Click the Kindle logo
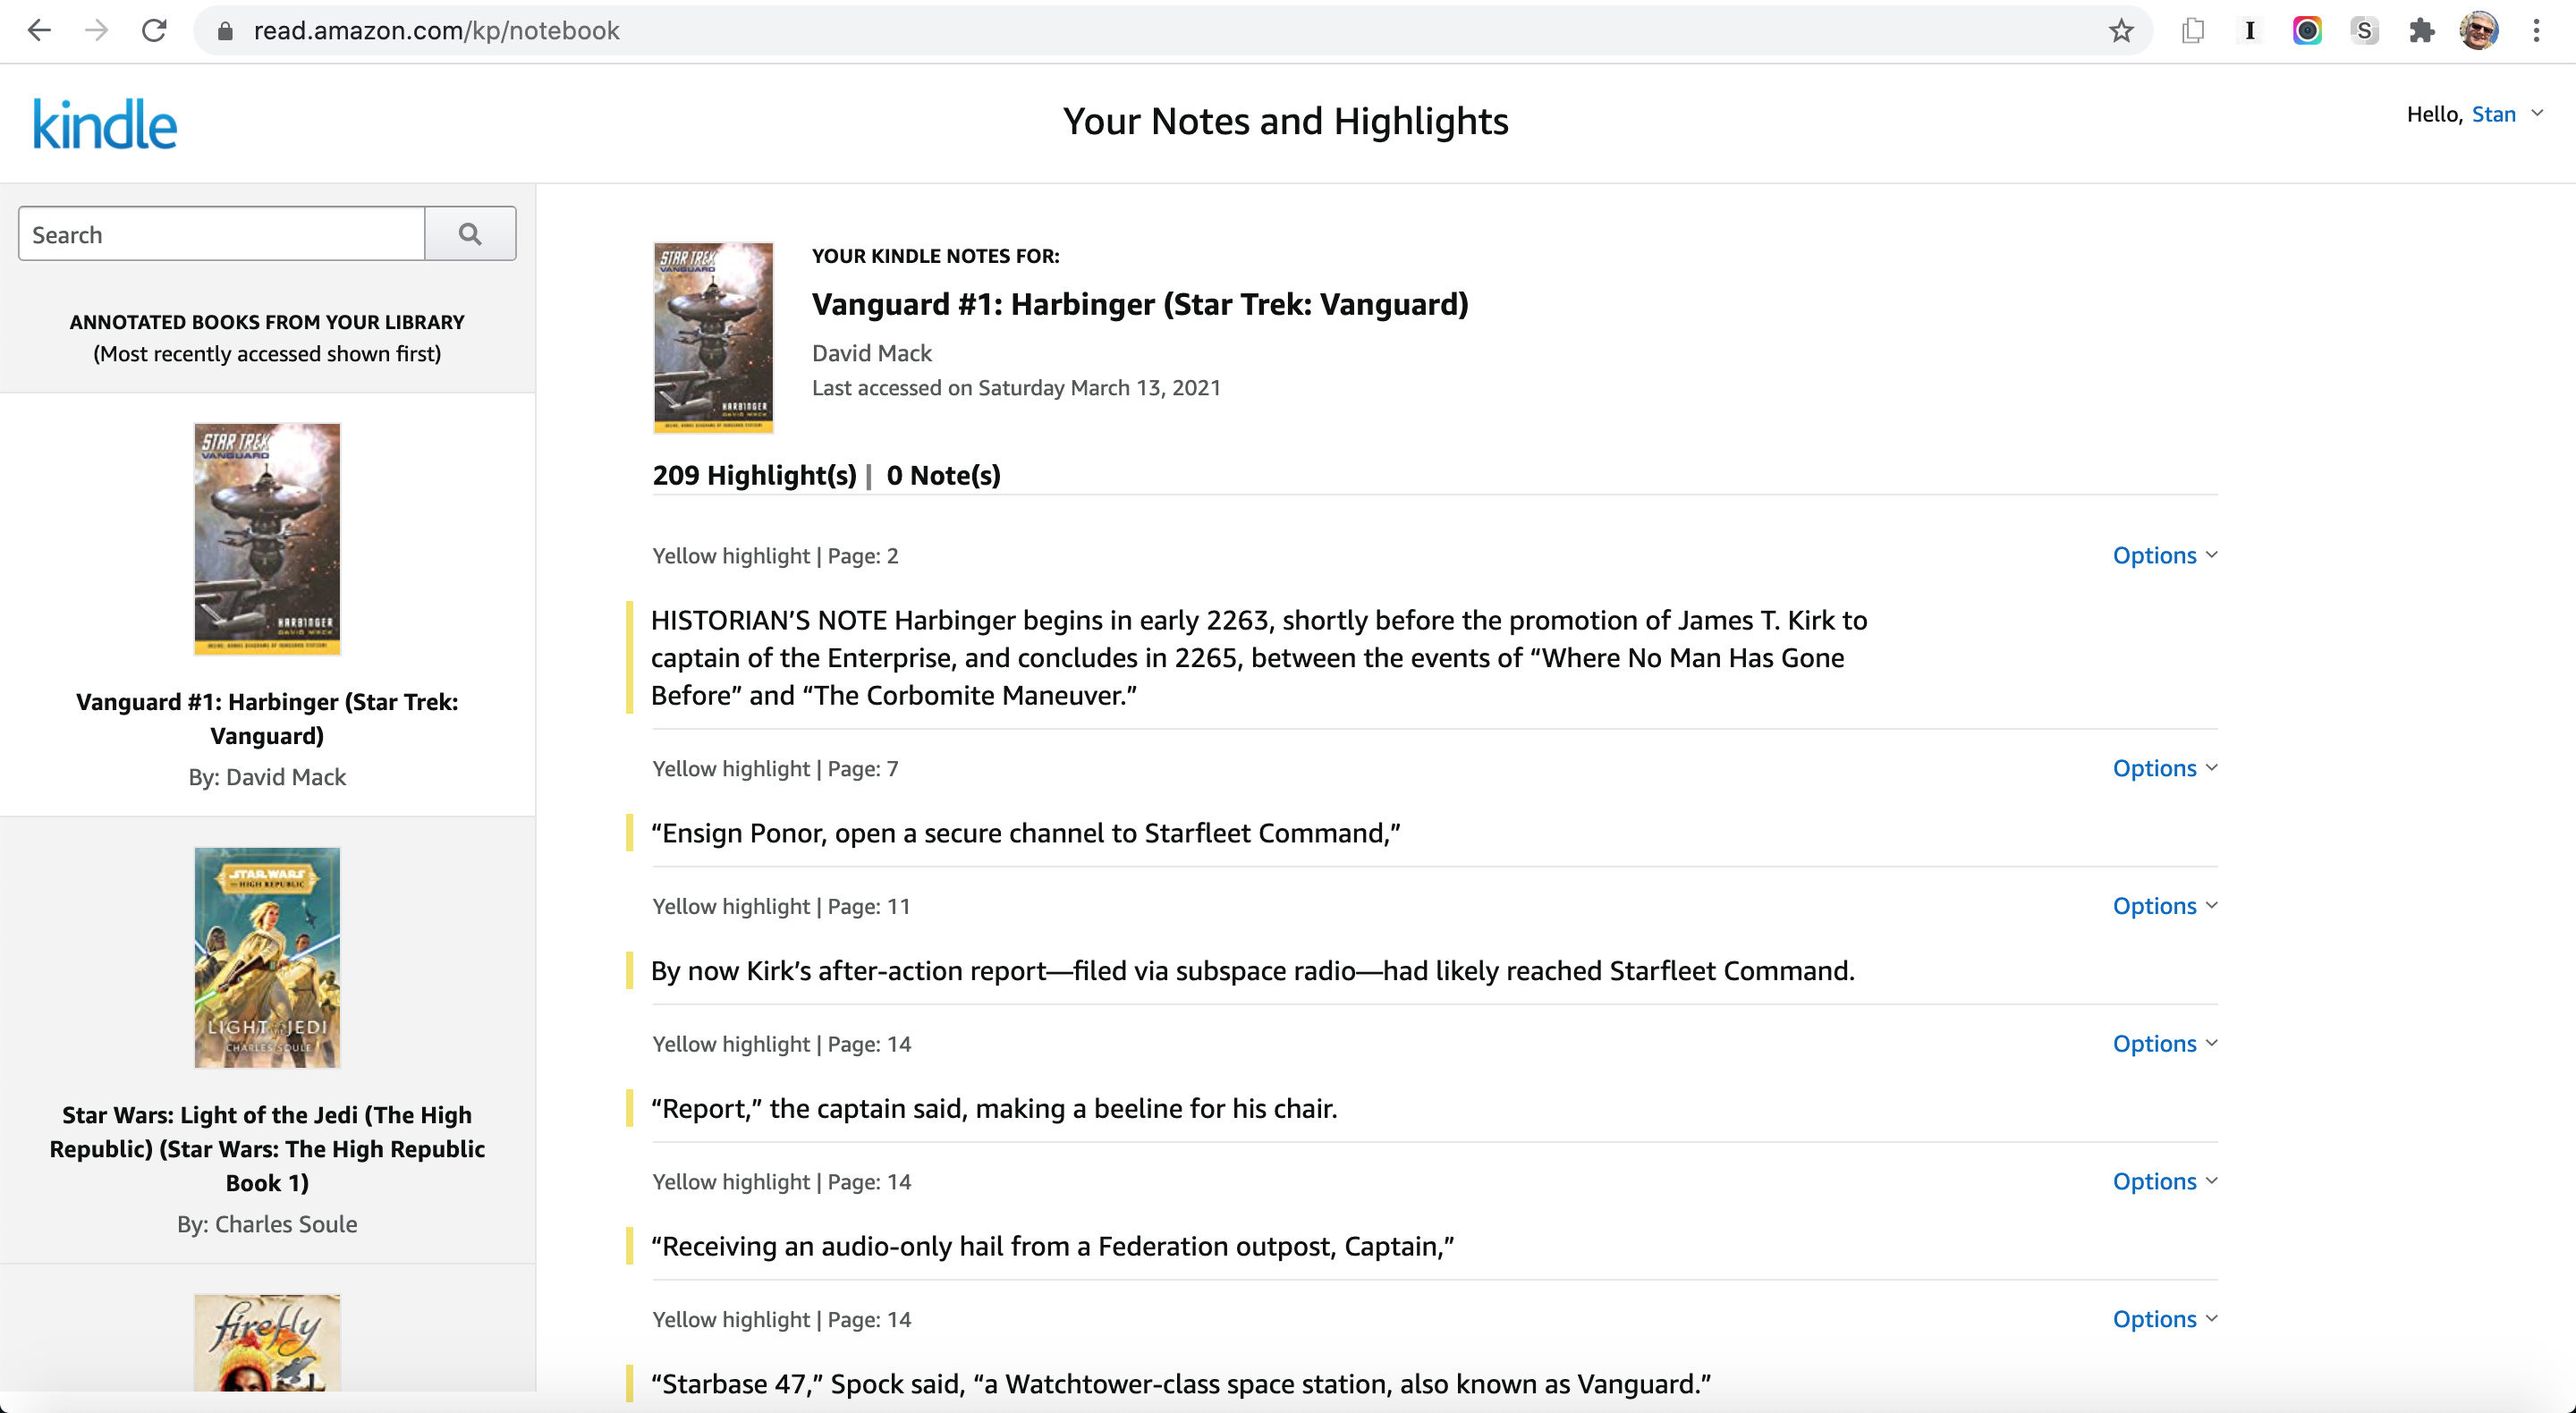This screenshot has width=2576, height=1413. [105, 124]
